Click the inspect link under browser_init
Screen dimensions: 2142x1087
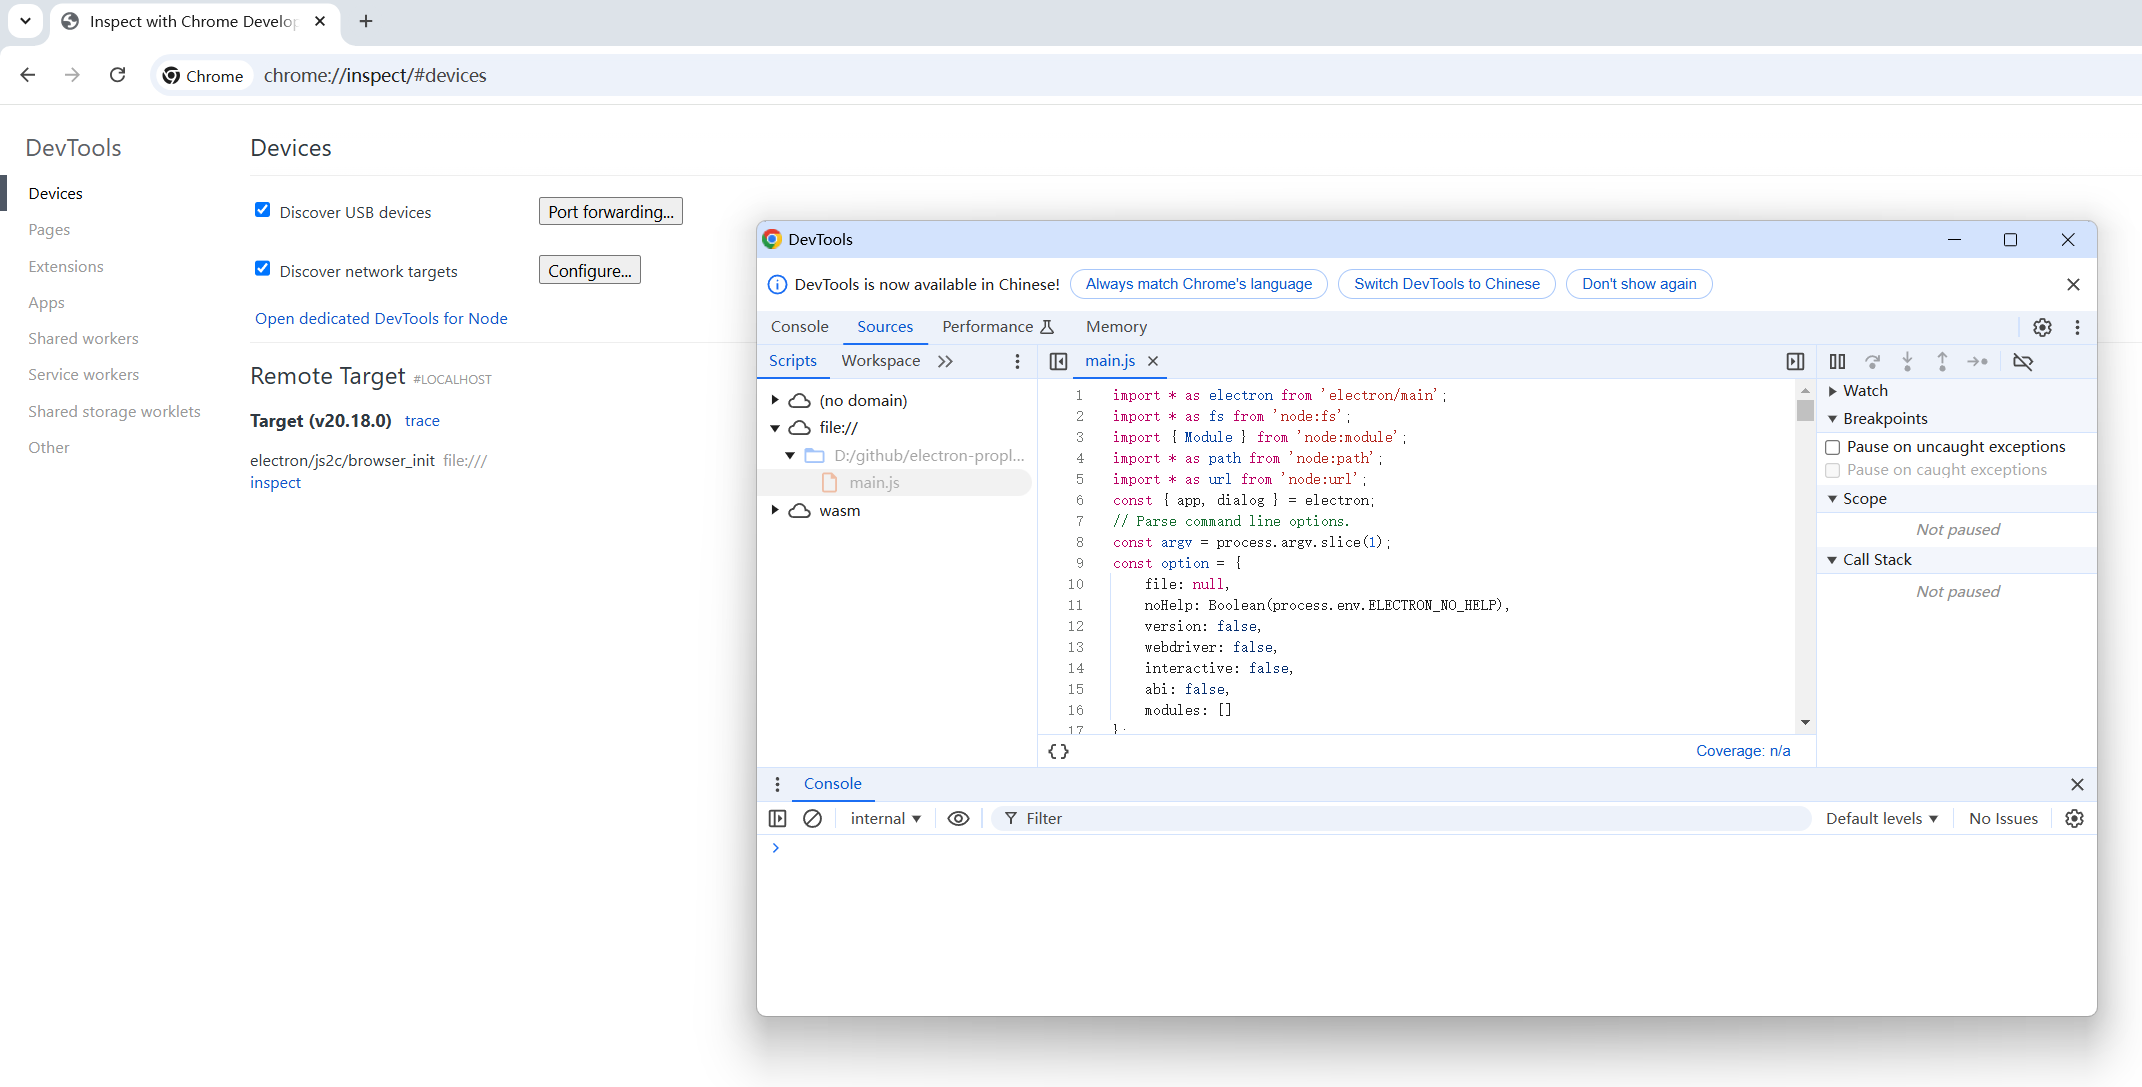[275, 483]
